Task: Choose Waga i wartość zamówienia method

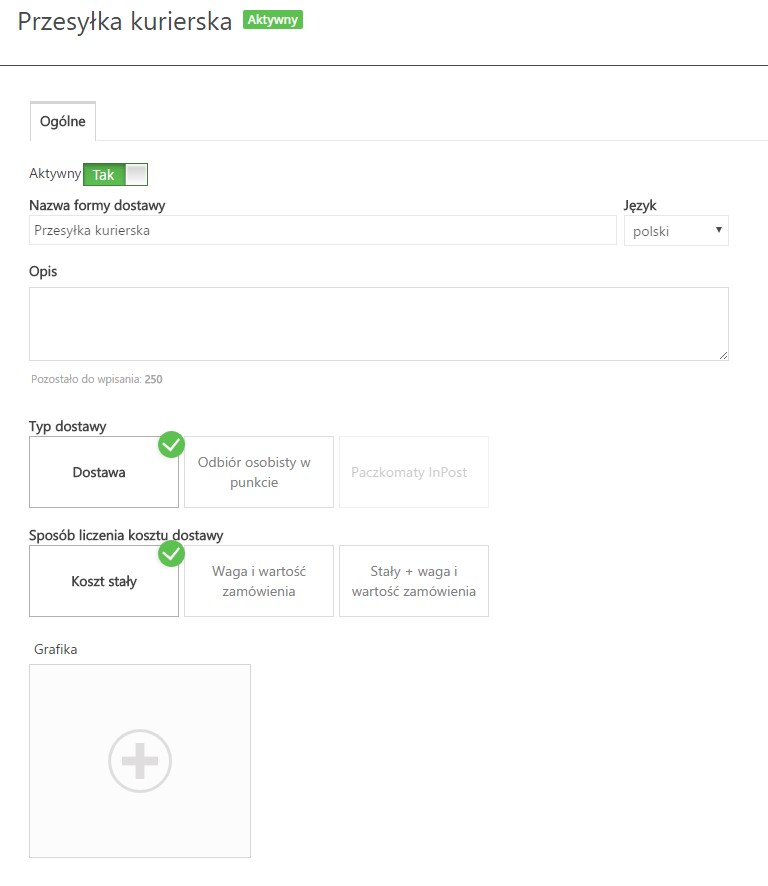Action: [x=259, y=581]
